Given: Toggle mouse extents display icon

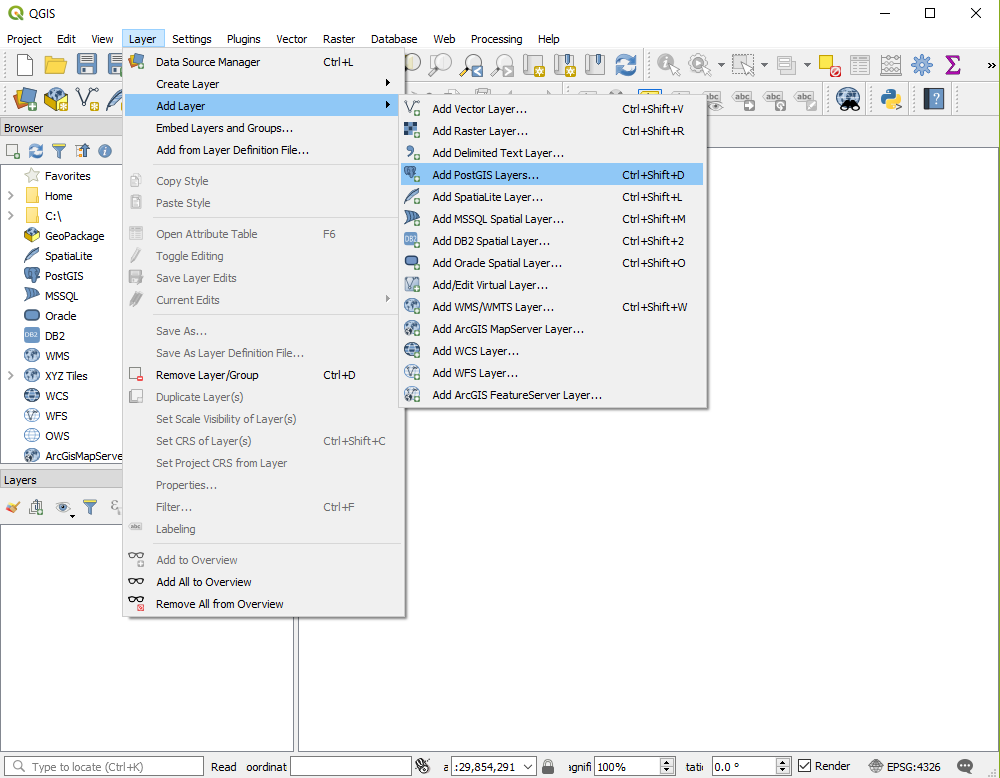Looking at the screenshot, I should [x=422, y=766].
